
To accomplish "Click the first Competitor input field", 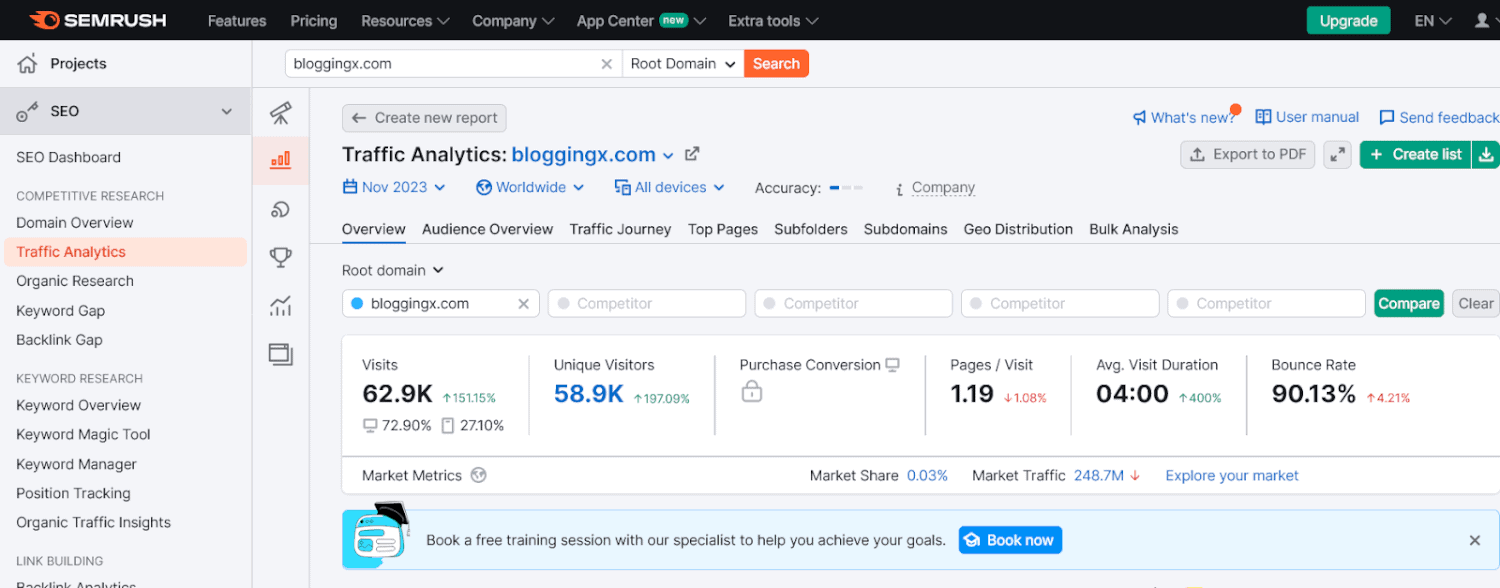I will click(646, 303).
